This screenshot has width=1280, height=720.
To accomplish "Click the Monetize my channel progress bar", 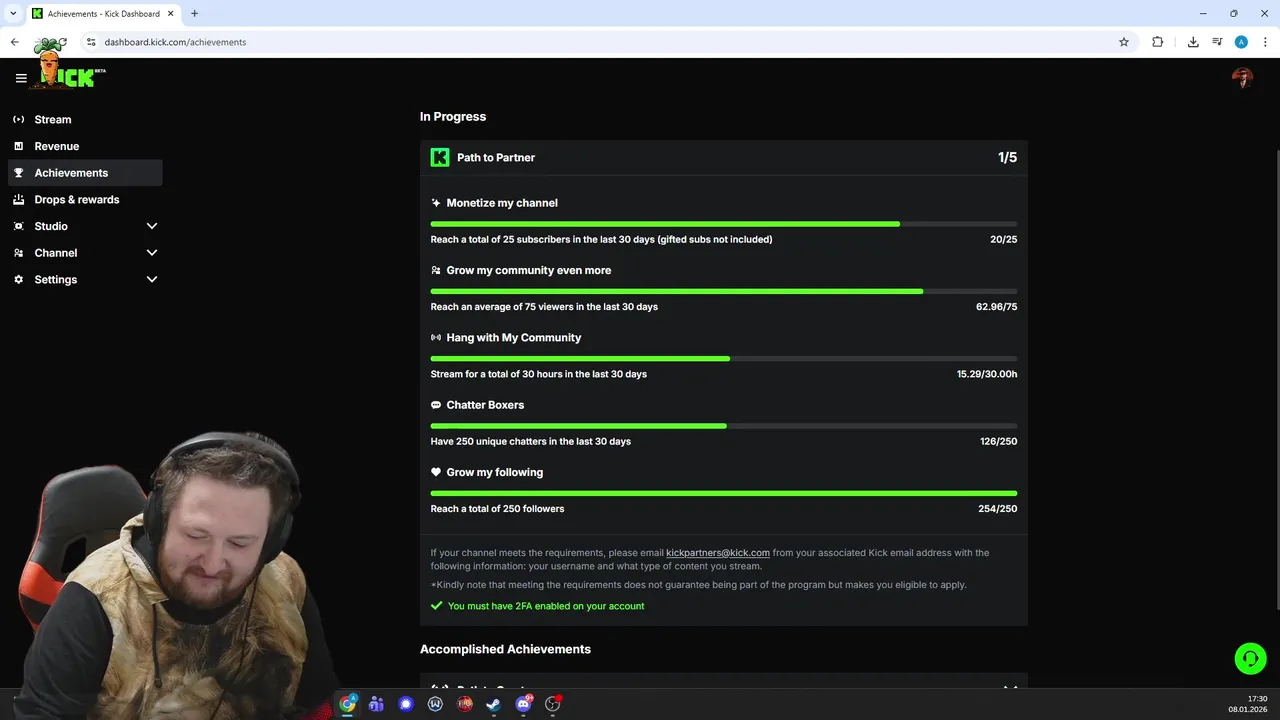I will coord(724,224).
